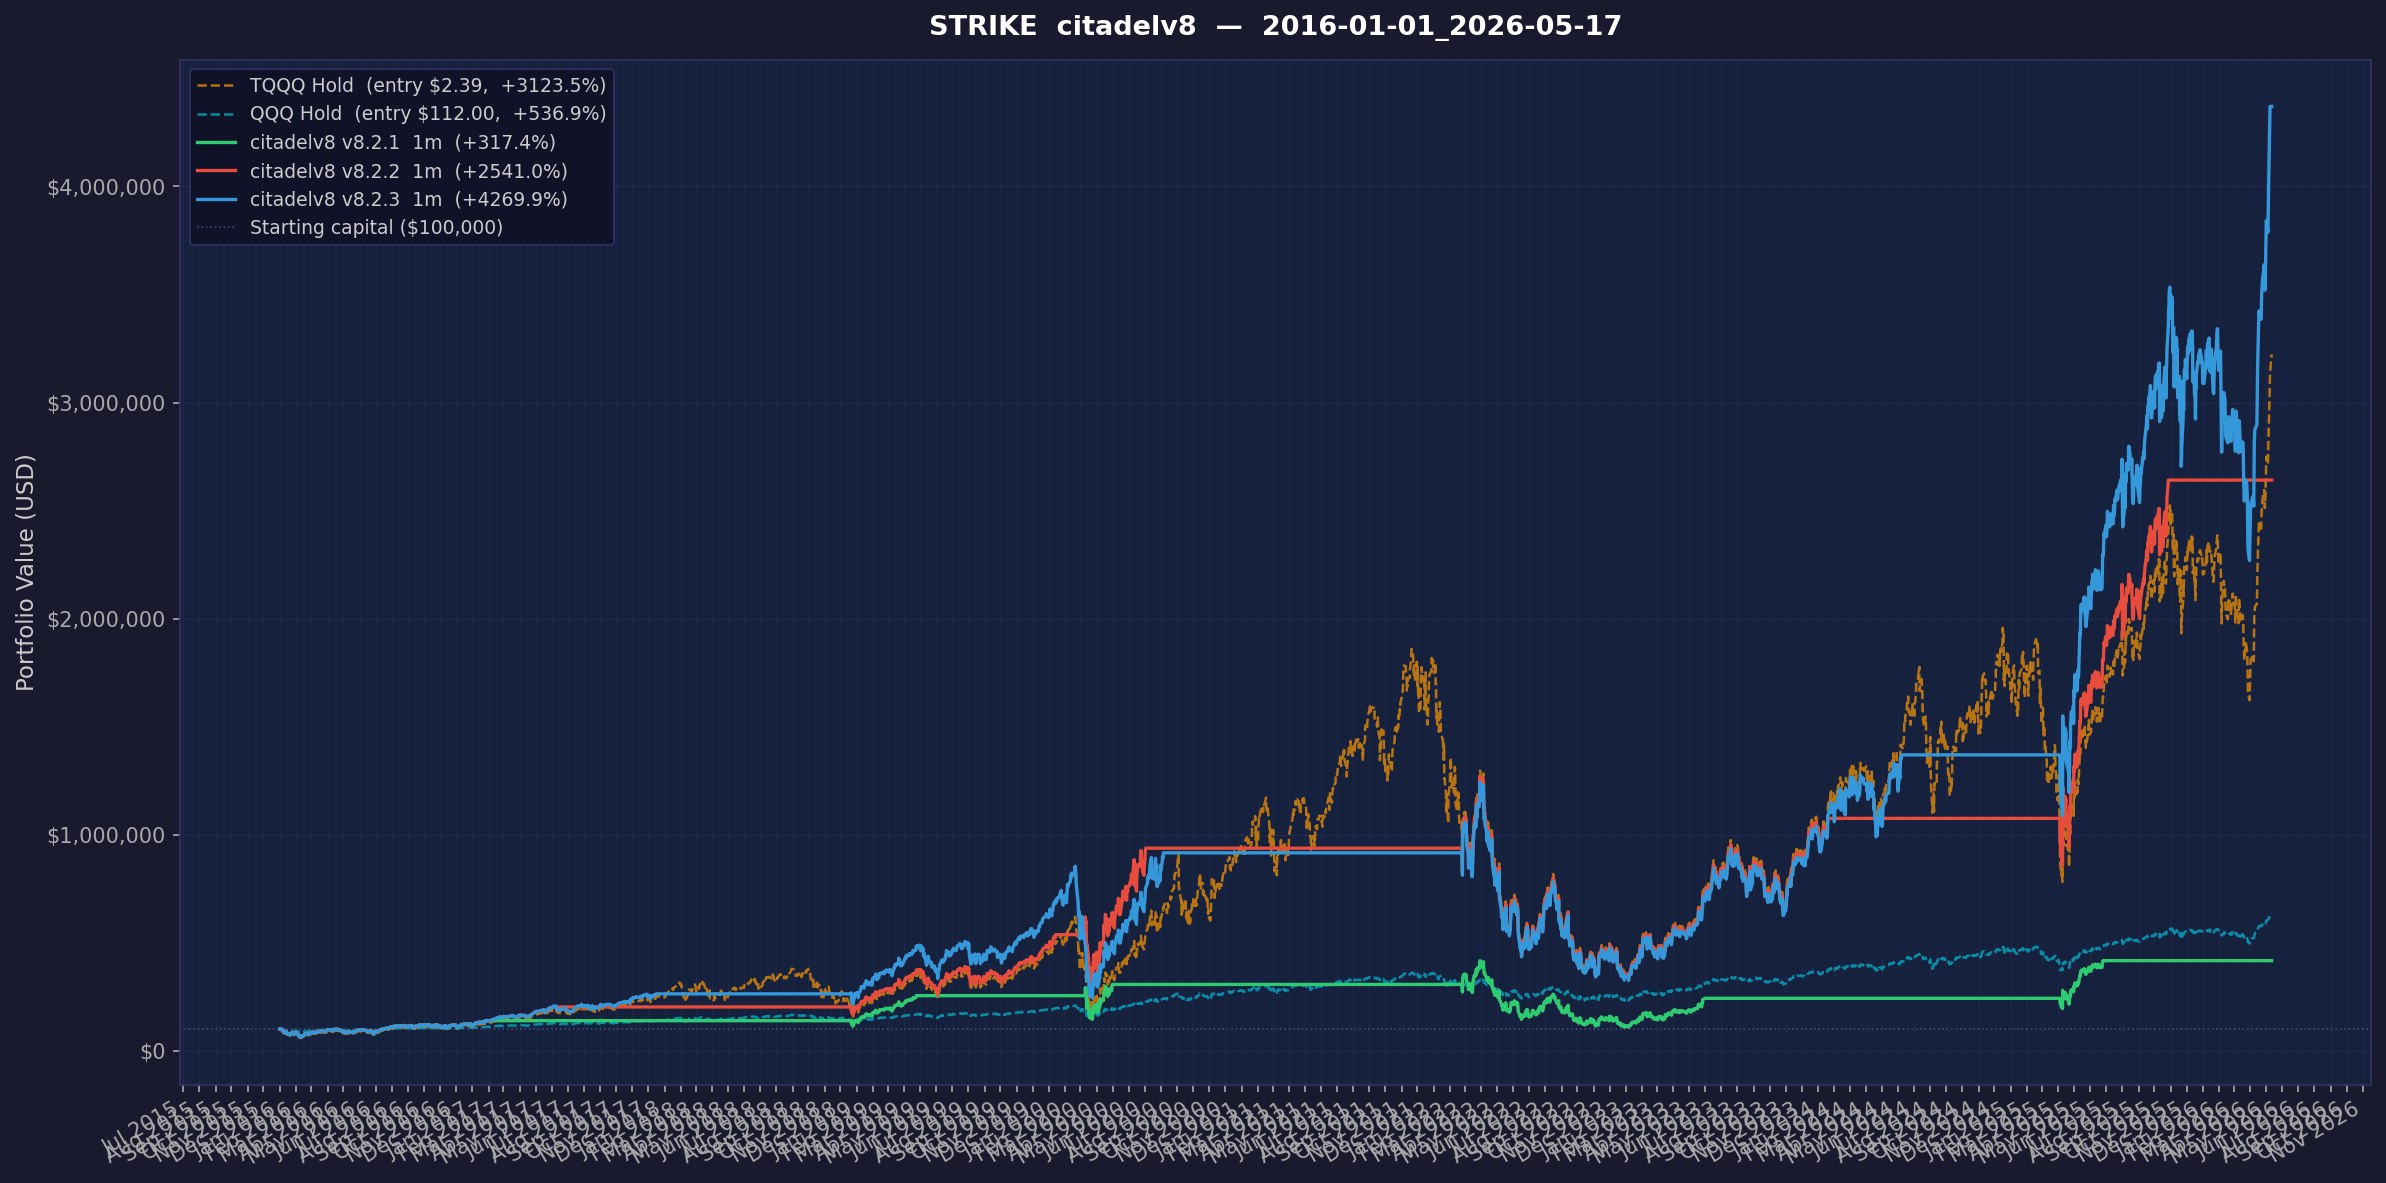The image size is (2386, 1183).
Task: Click the Starting capital ($100,000) legend entry
Action: click(350, 228)
